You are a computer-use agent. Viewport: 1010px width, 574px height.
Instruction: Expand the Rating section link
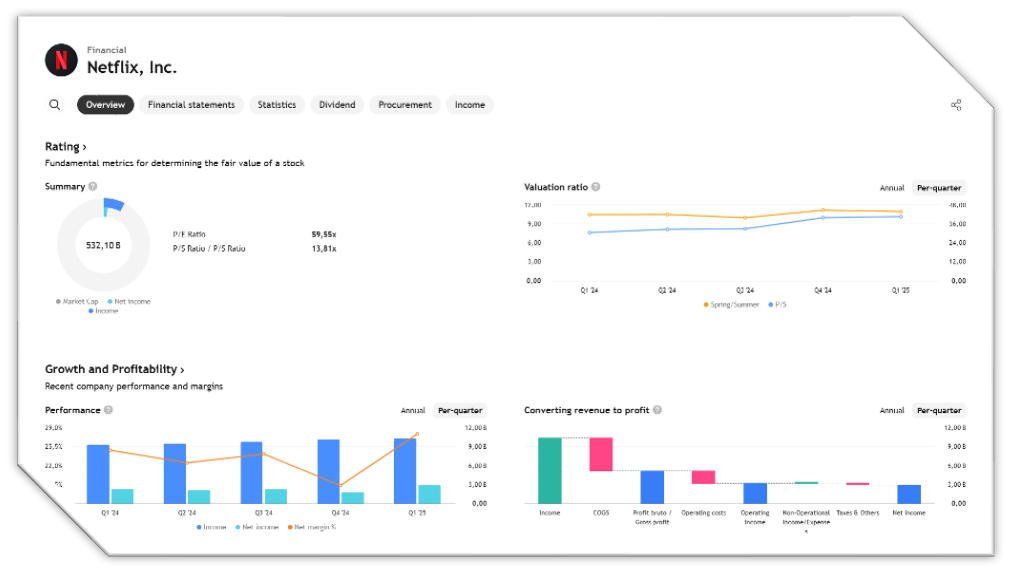point(66,147)
